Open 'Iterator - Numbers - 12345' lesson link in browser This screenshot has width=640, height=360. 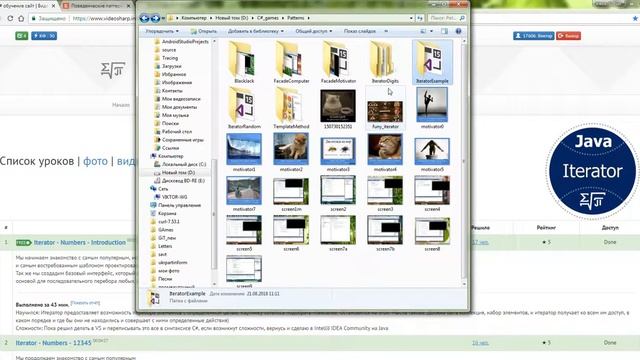[x=53, y=343]
